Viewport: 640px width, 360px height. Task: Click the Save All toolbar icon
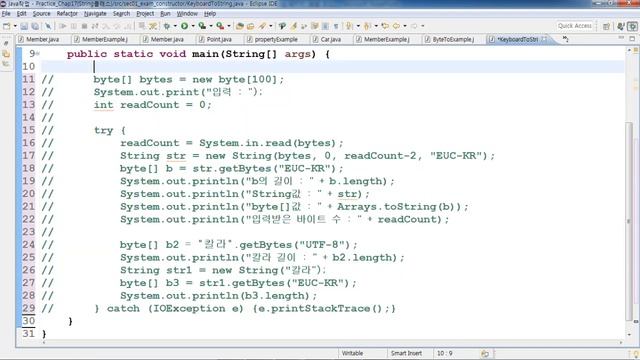(35, 26)
